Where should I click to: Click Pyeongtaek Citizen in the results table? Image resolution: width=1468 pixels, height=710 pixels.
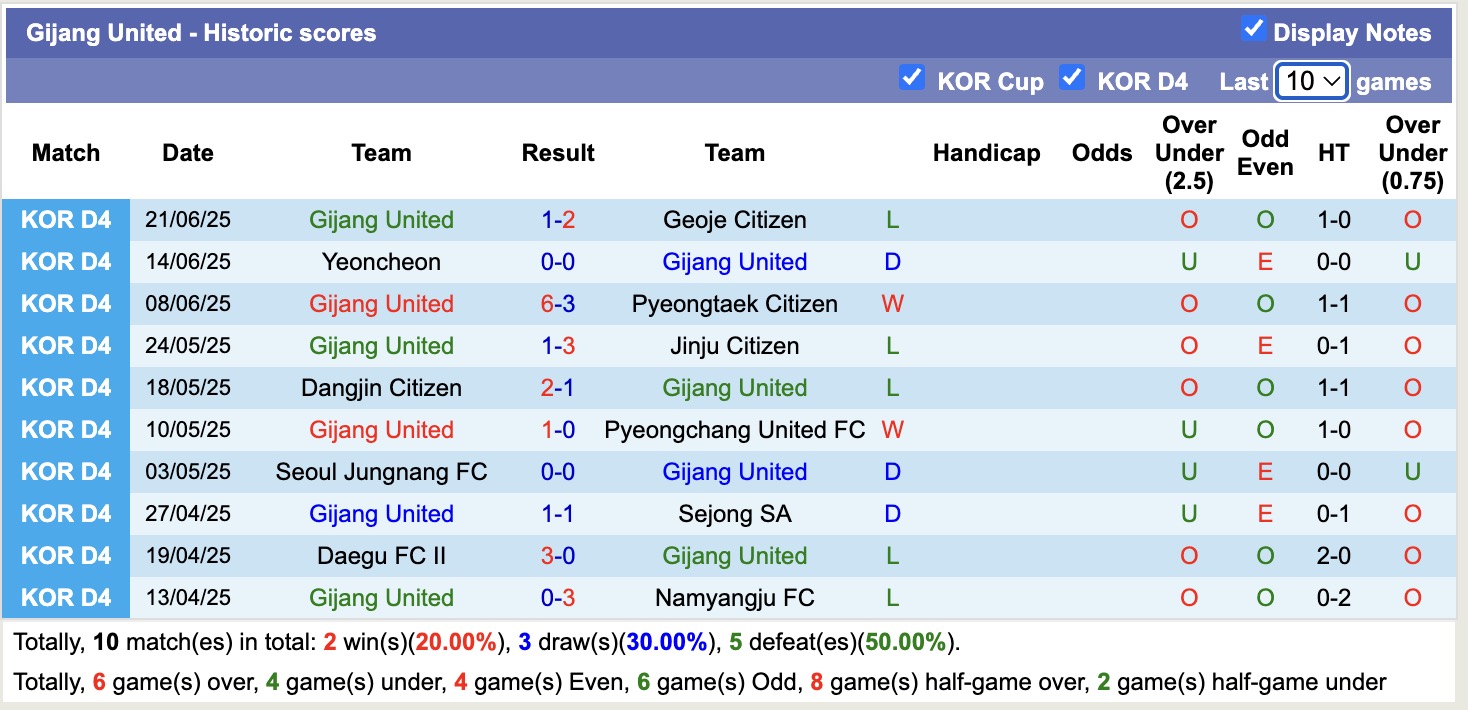[735, 303]
